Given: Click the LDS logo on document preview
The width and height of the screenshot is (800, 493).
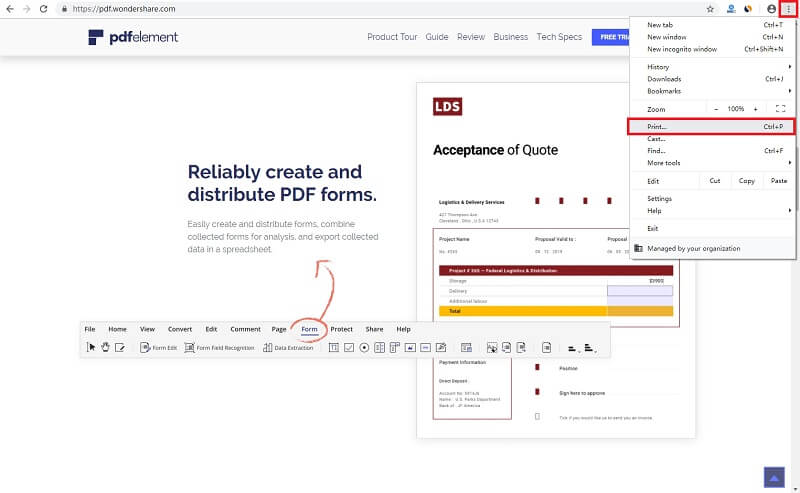Looking at the screenshot, I should pyautogui.click(x=447, y=107).
